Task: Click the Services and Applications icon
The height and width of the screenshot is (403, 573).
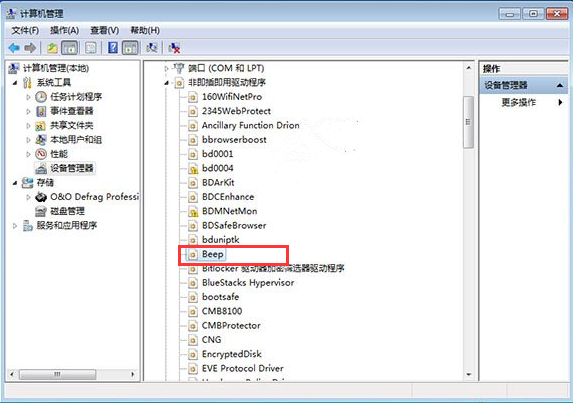Action: click(28, 225)
